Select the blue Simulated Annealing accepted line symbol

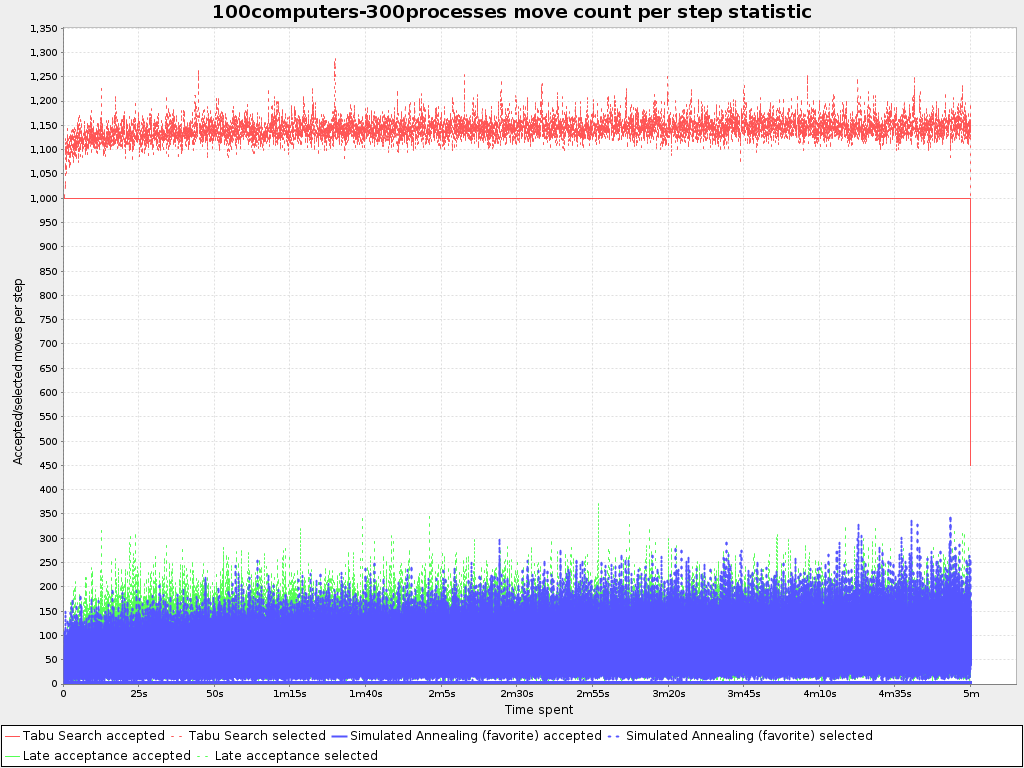point(340,736)
